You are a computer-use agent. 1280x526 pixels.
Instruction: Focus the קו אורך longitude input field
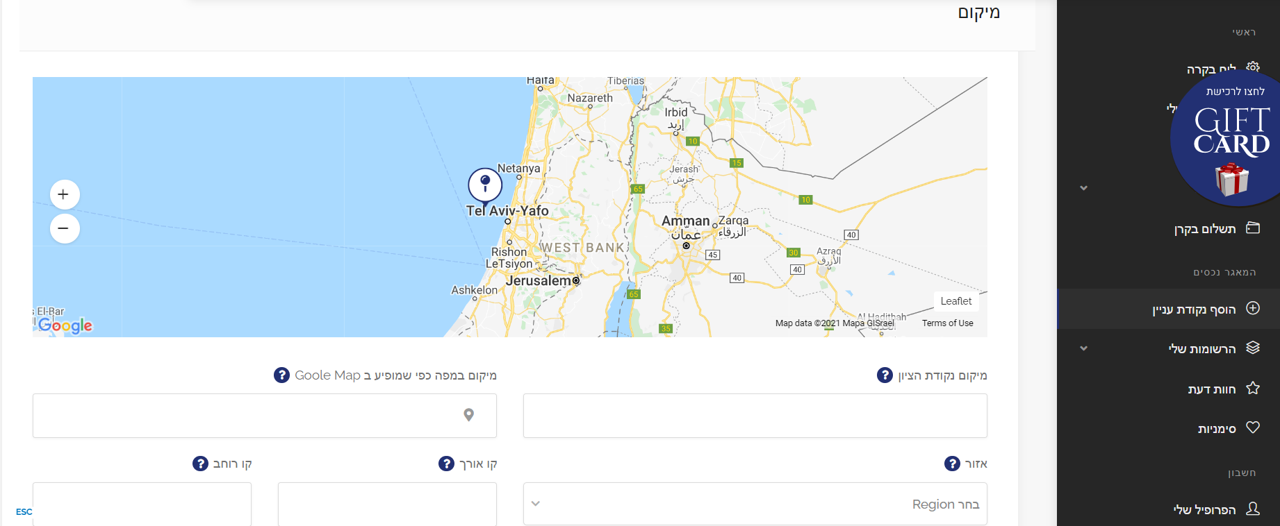(387, 503)
